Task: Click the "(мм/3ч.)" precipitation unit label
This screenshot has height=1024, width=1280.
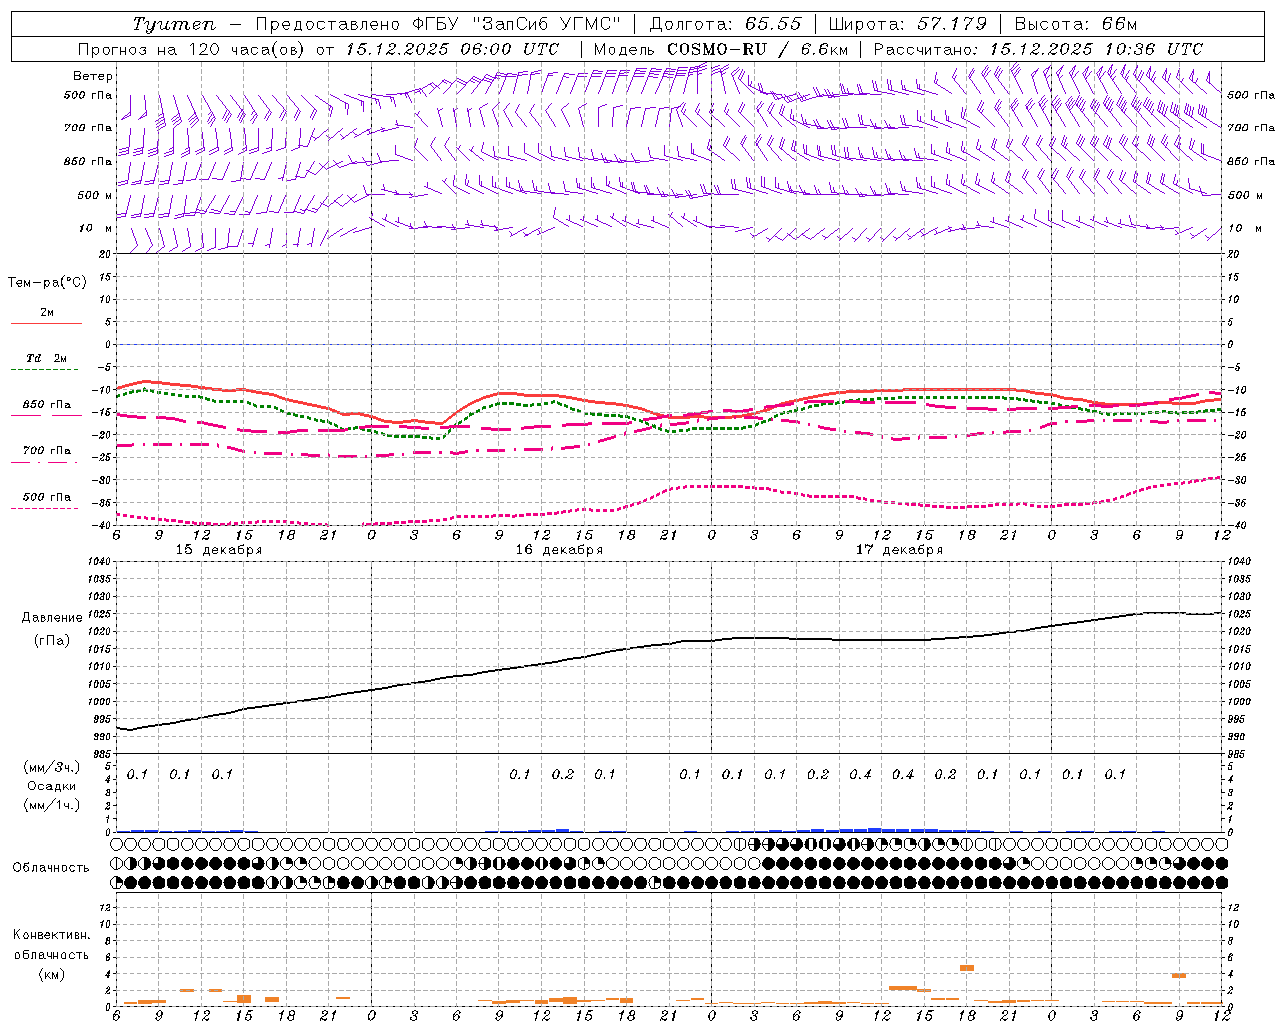Action: (52, 767)
